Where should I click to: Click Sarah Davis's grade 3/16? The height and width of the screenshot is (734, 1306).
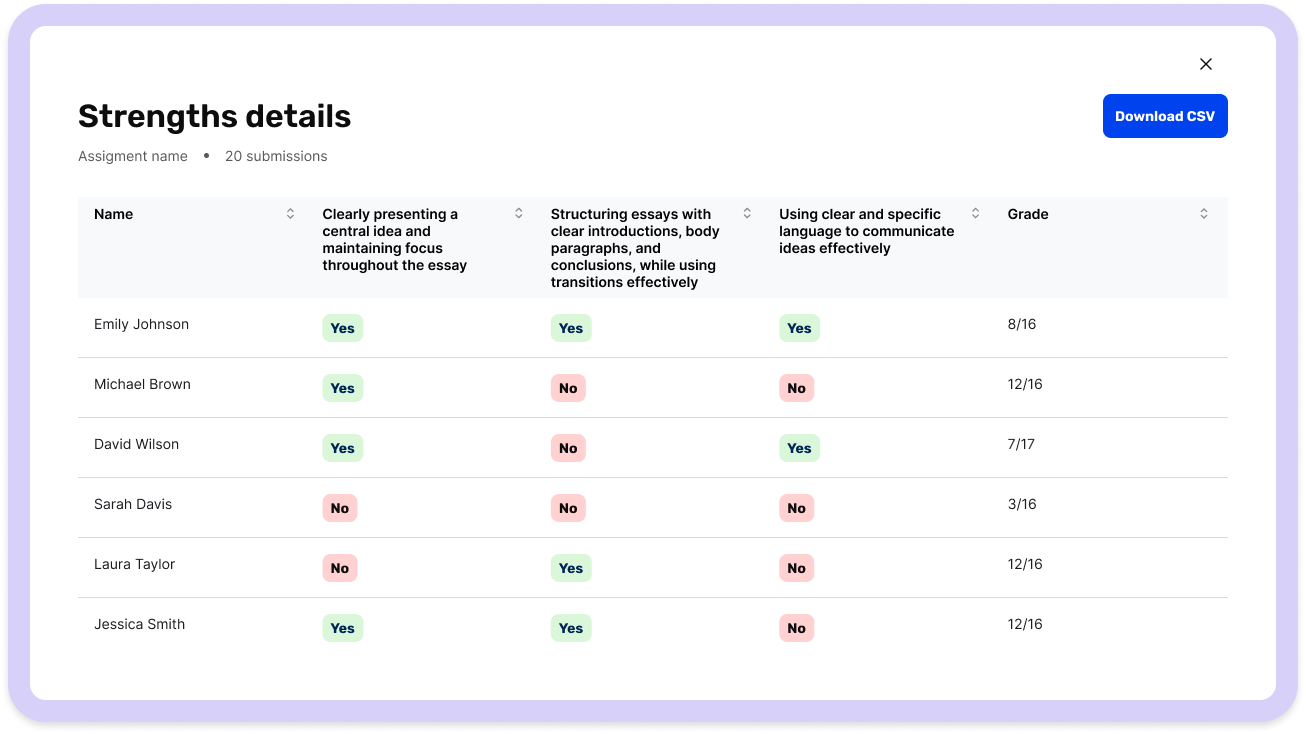[1021, 504]
